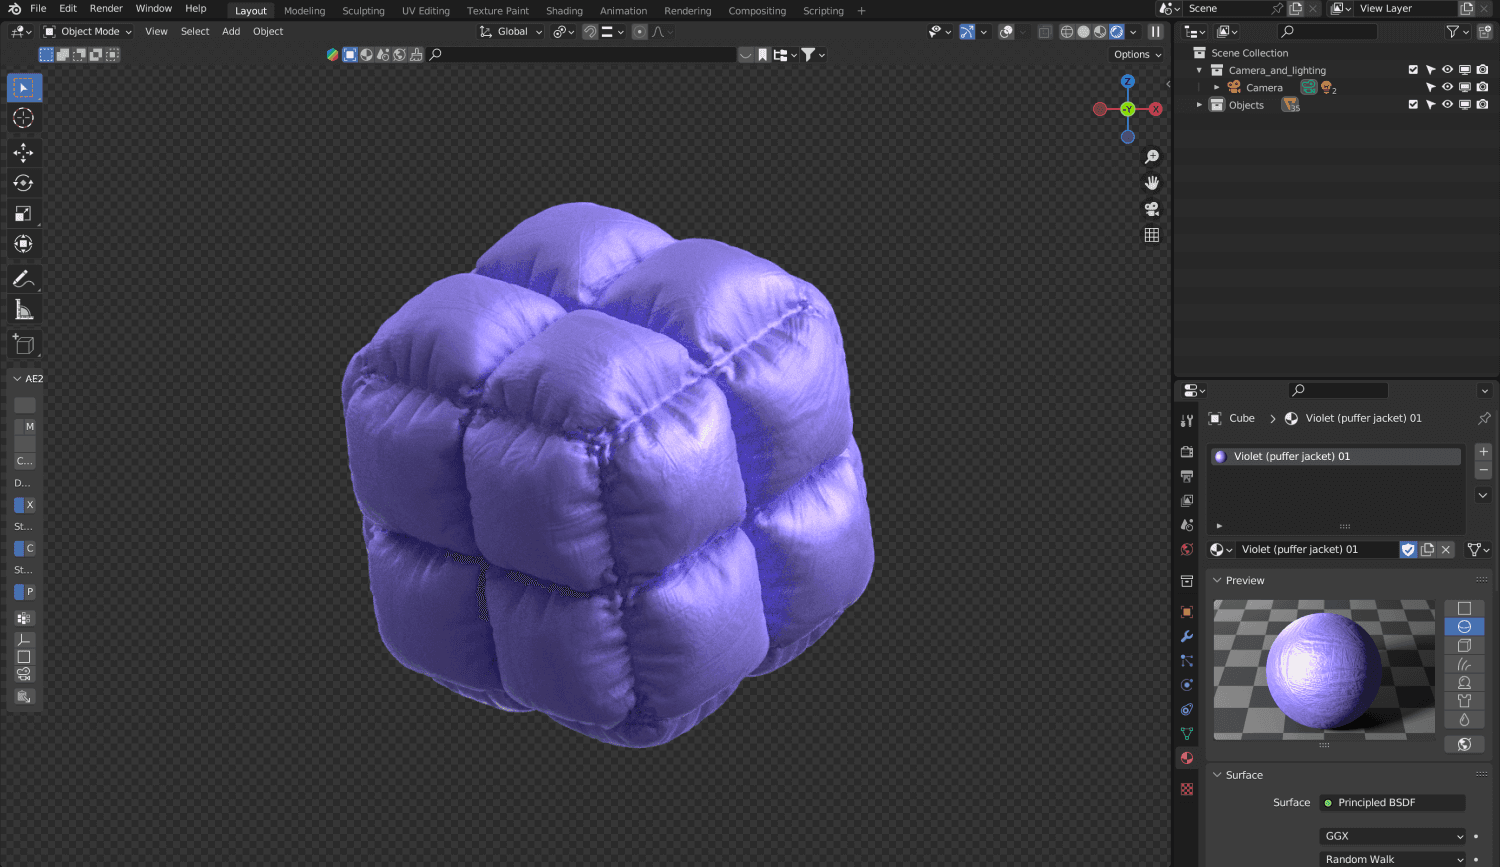1500x867 pixels.
Task: Click the Select Box tool
Action: [x=23, y=88]
